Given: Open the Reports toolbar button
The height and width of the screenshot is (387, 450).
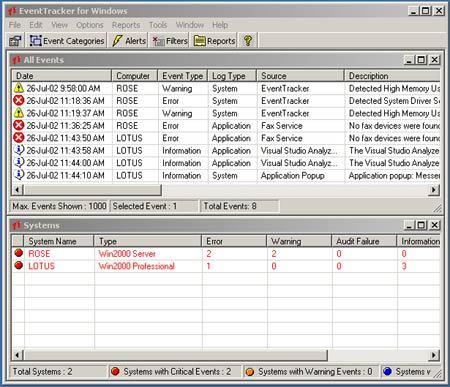Looking at the screenshot, I should (214, 41).
